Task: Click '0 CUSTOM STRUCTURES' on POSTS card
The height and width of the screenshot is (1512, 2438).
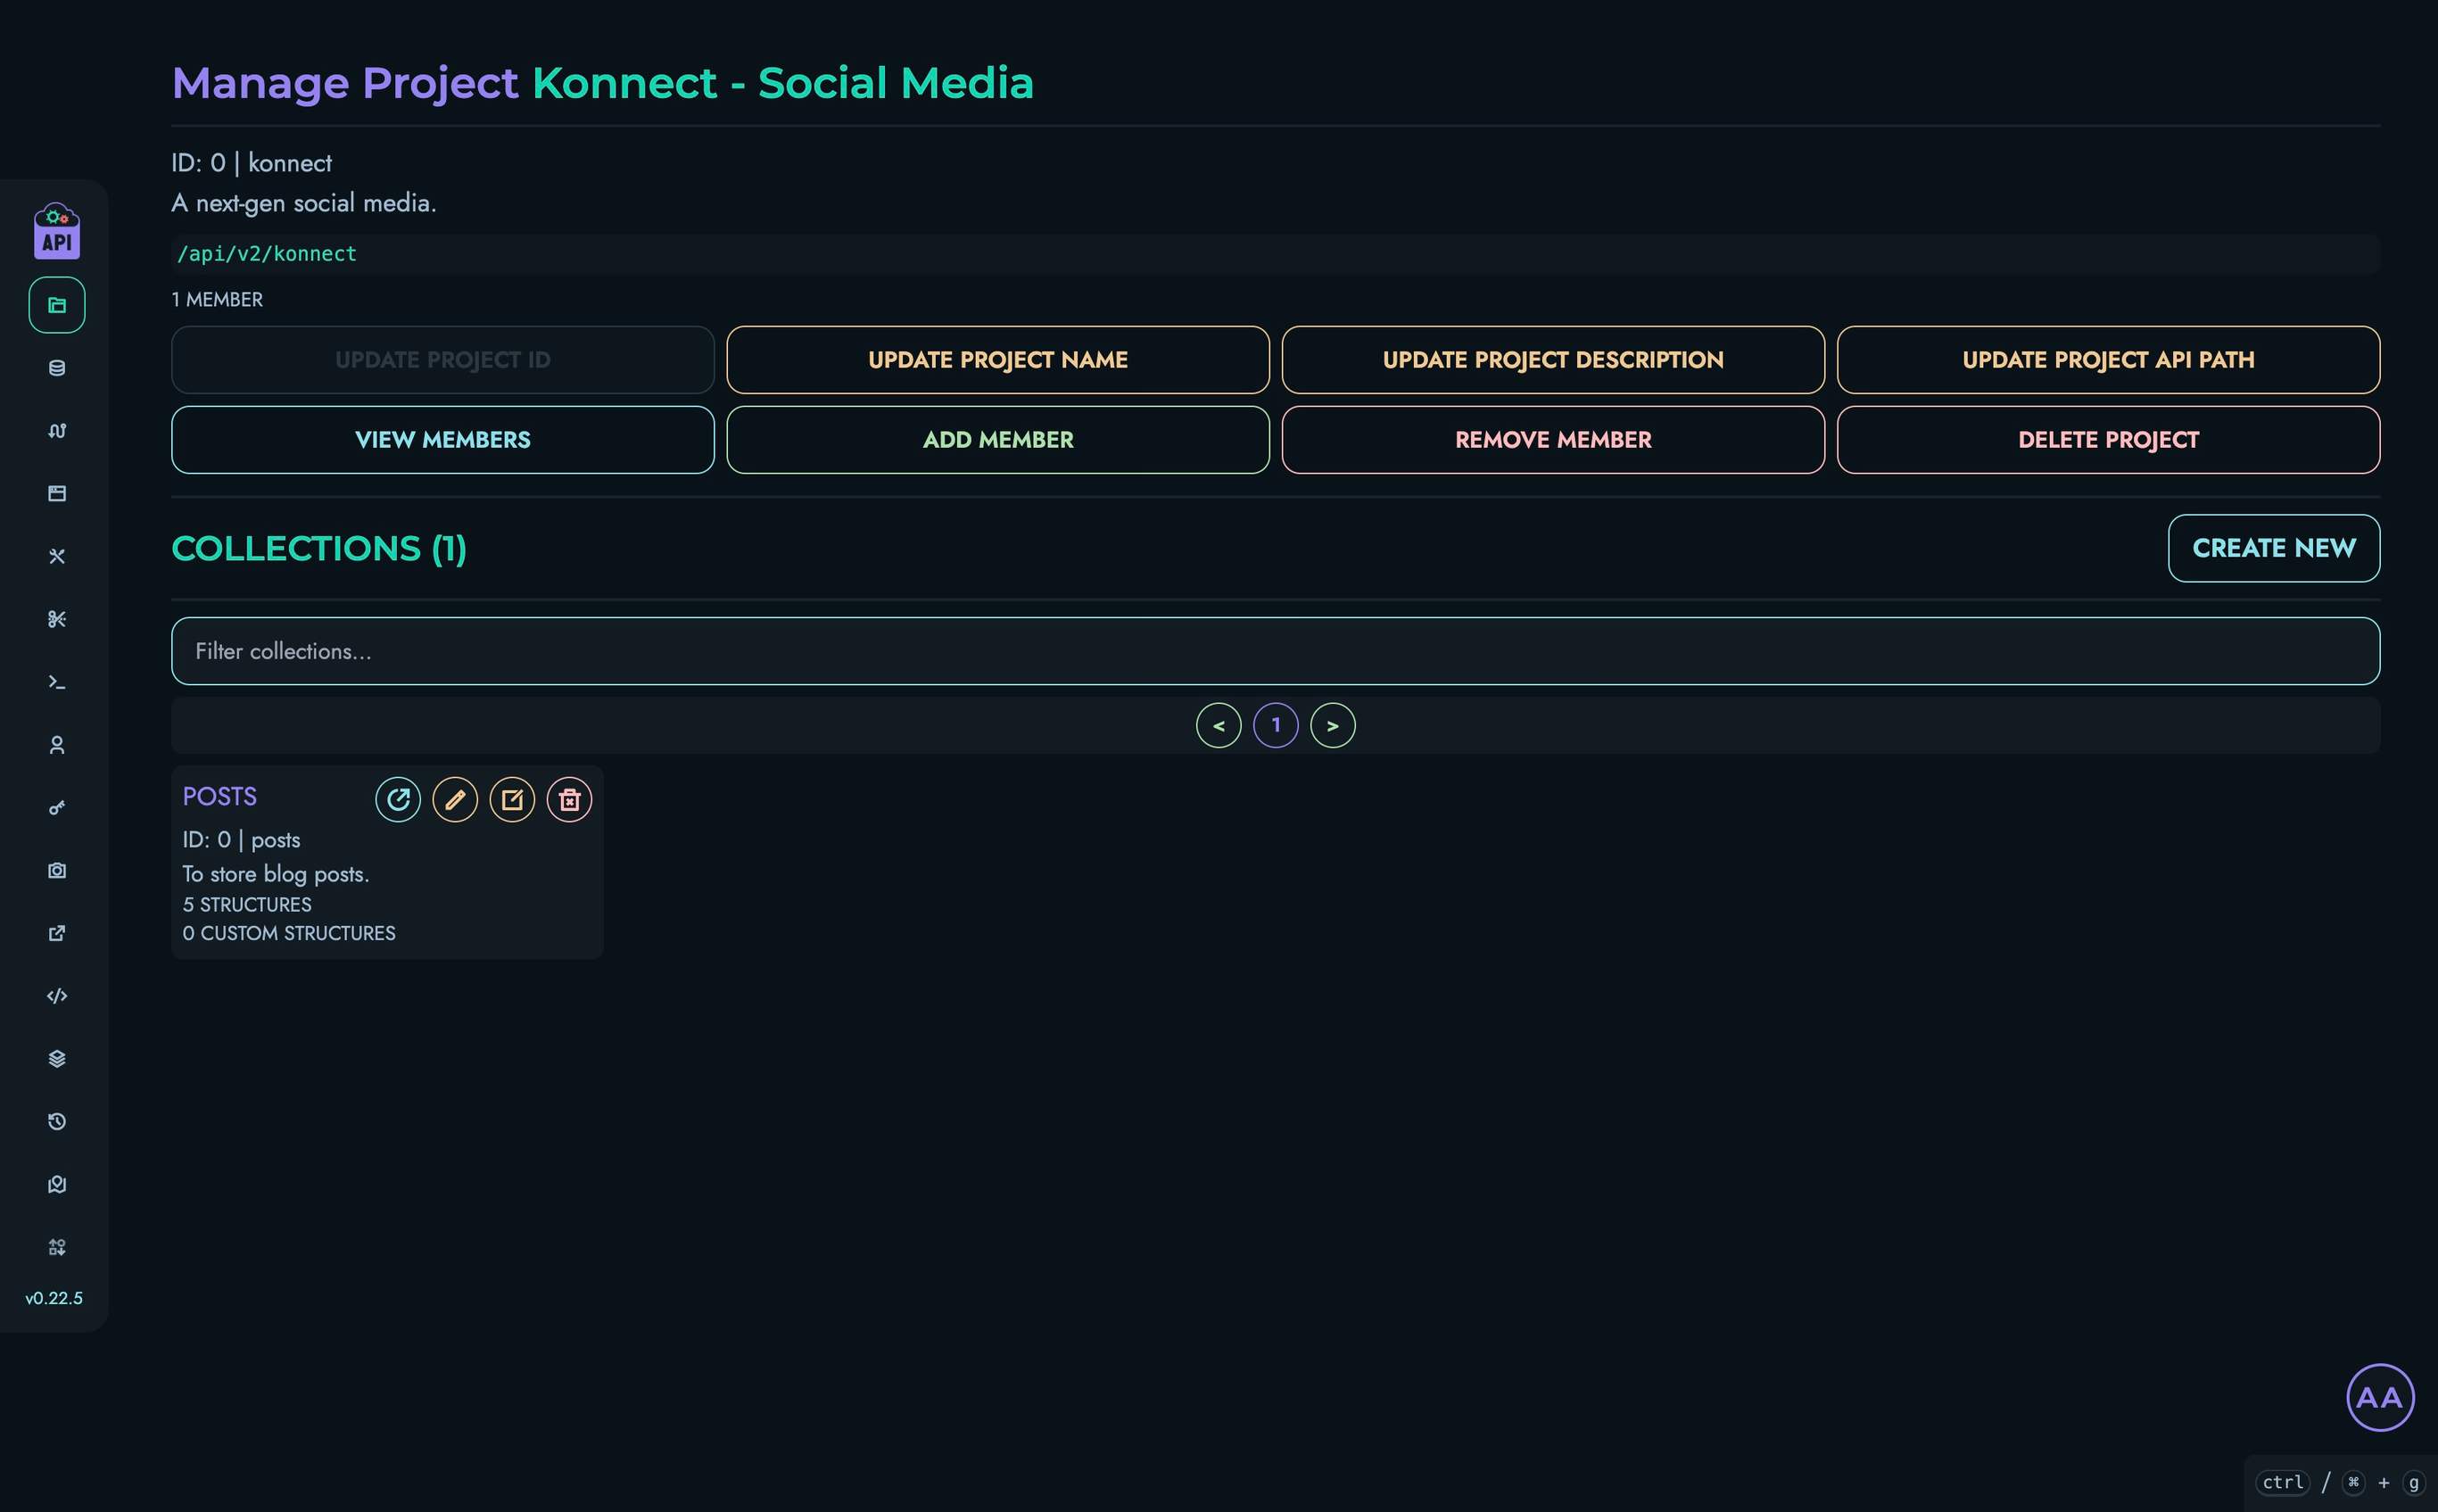Action: coord(289,933)
